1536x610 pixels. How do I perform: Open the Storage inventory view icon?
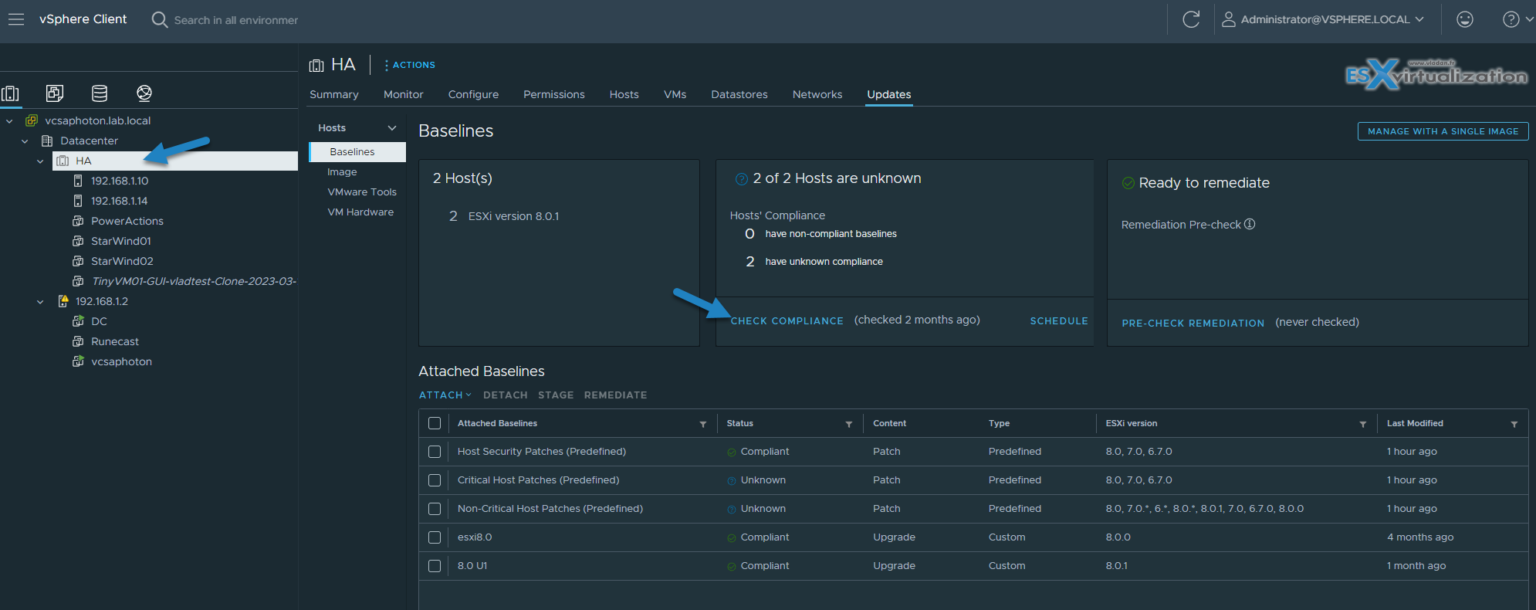tap(99, 92)
